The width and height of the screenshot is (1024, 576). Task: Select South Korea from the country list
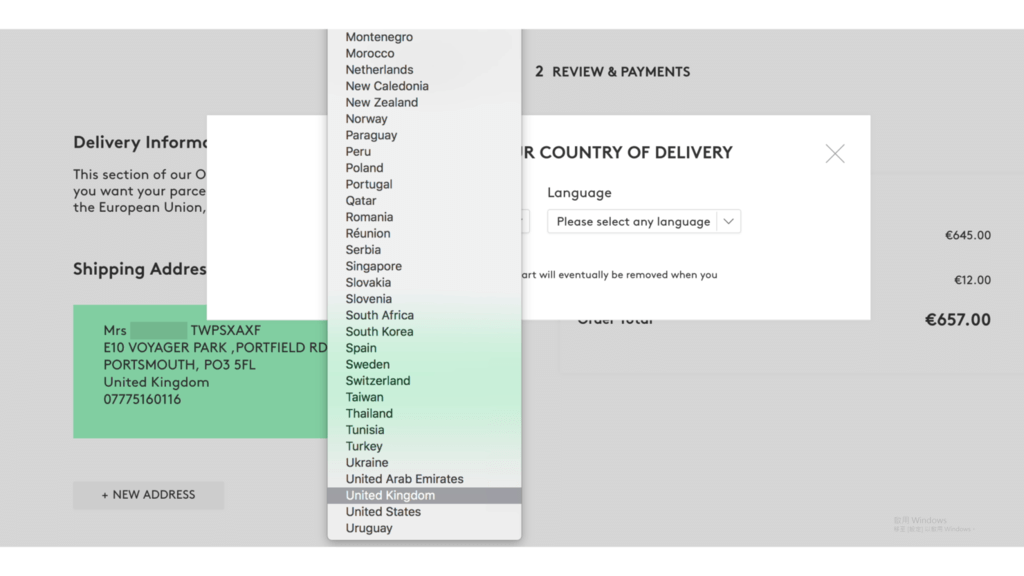[424, 331]
